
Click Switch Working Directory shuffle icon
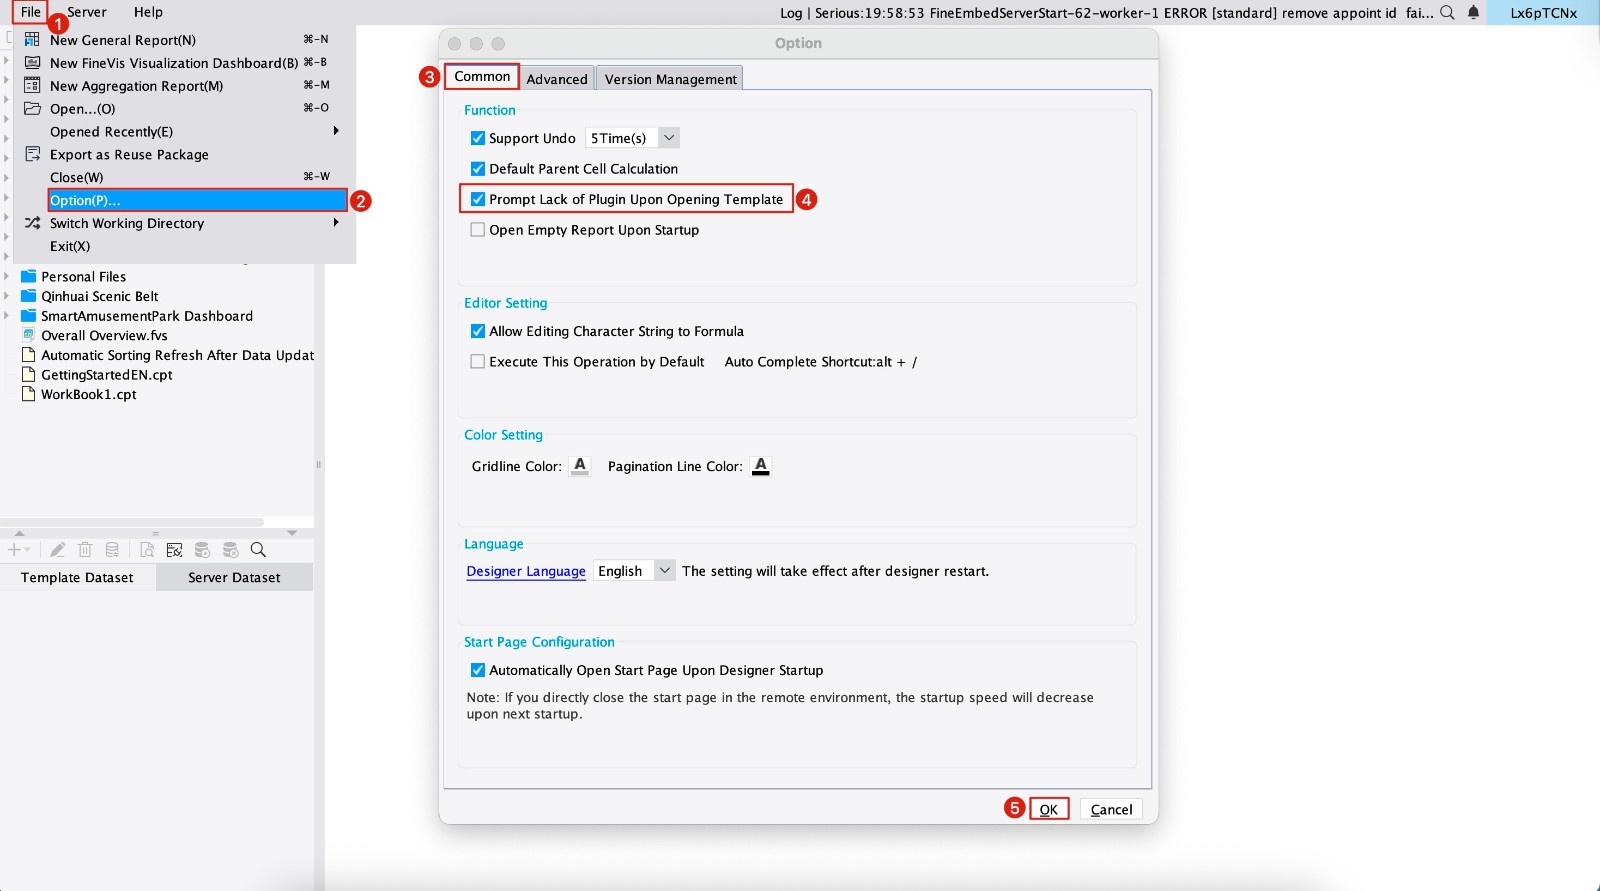click(x=32, y=223)
